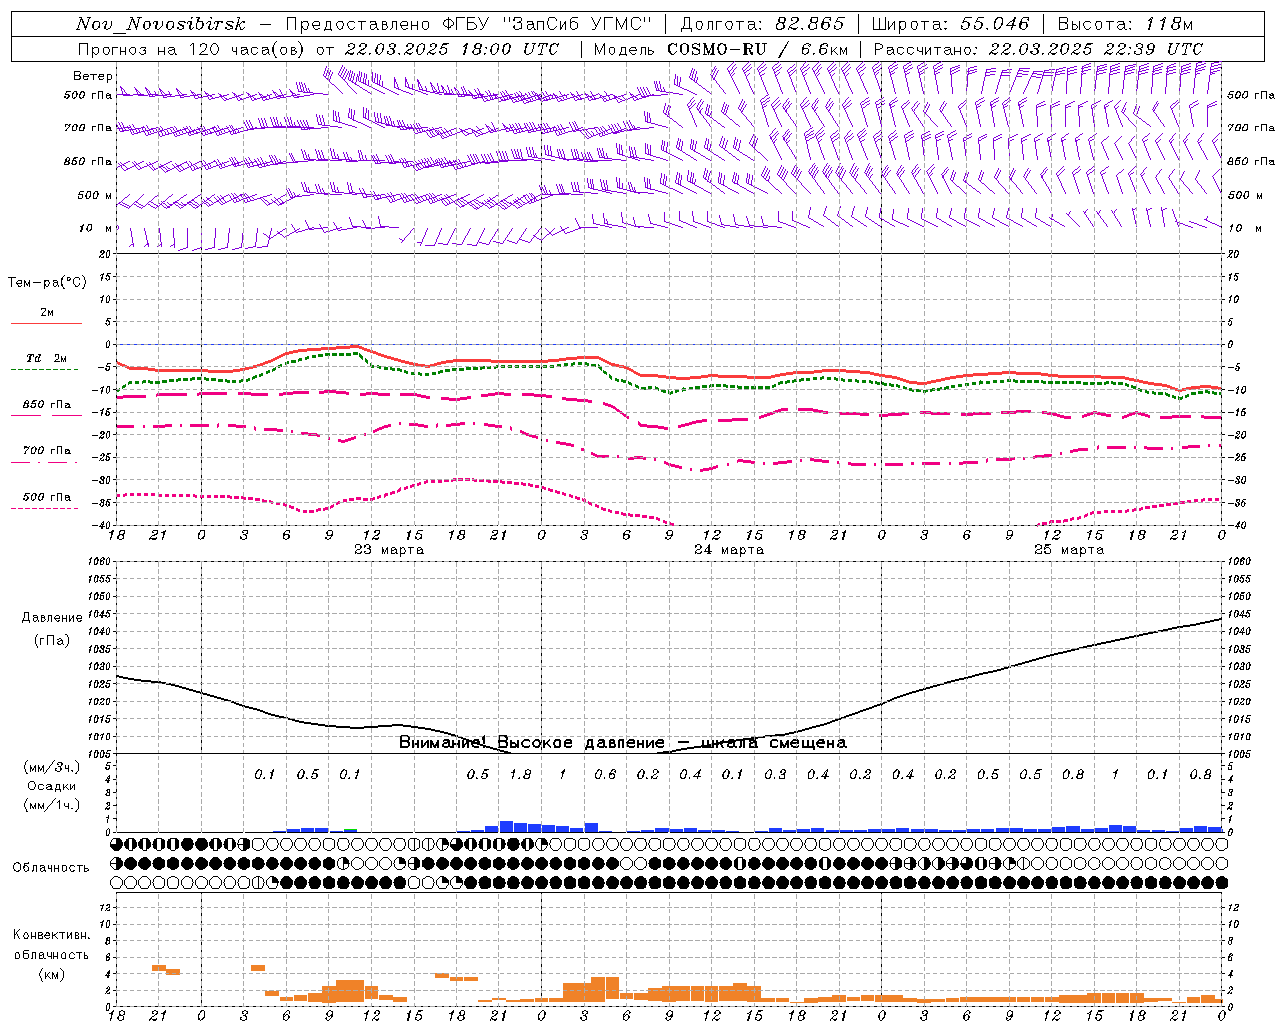The image size is (1280, 1024).
Task: Click the model name COSMO-RU / 6.6км
Action: click(x=757, y=49)
